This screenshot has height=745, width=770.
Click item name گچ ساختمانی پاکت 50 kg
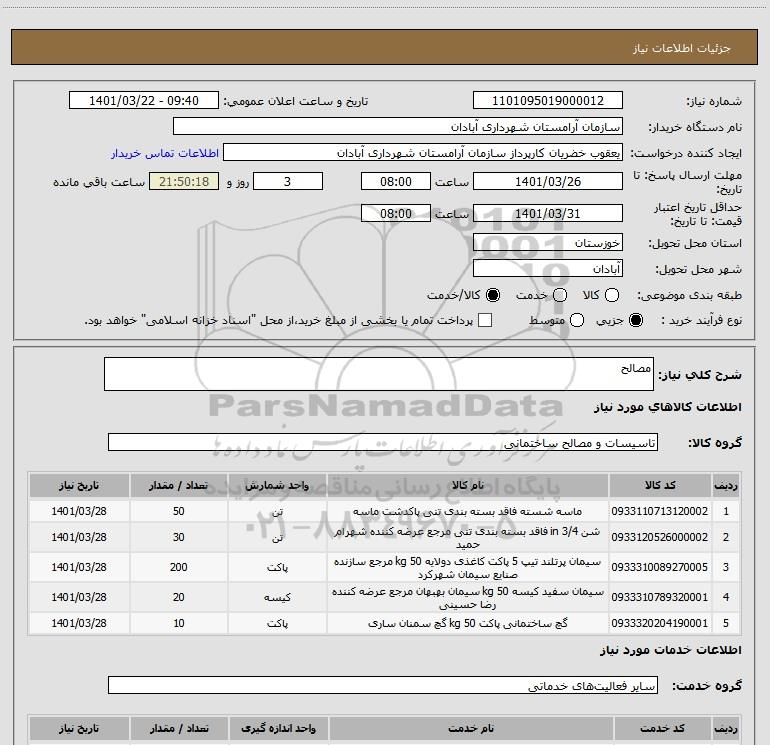click(468, 623)
